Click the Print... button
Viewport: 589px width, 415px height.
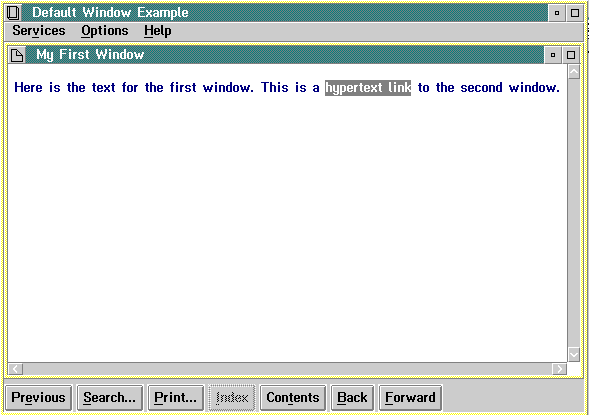pos(176,397)
